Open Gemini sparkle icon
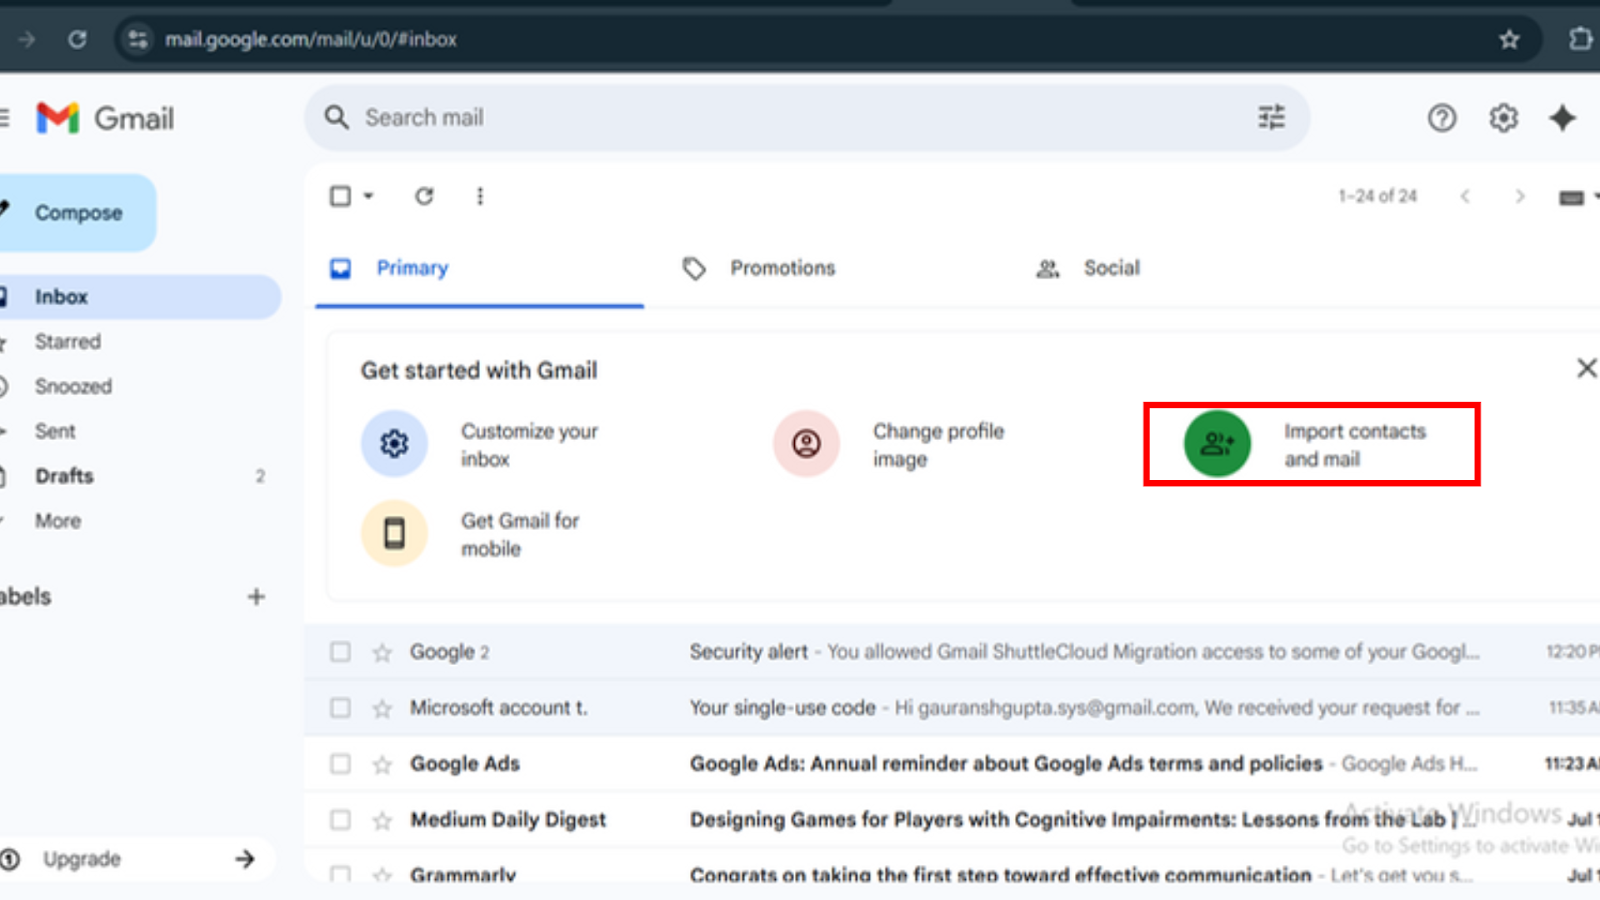1600x900 pixels. click(x=1563, y=118)
